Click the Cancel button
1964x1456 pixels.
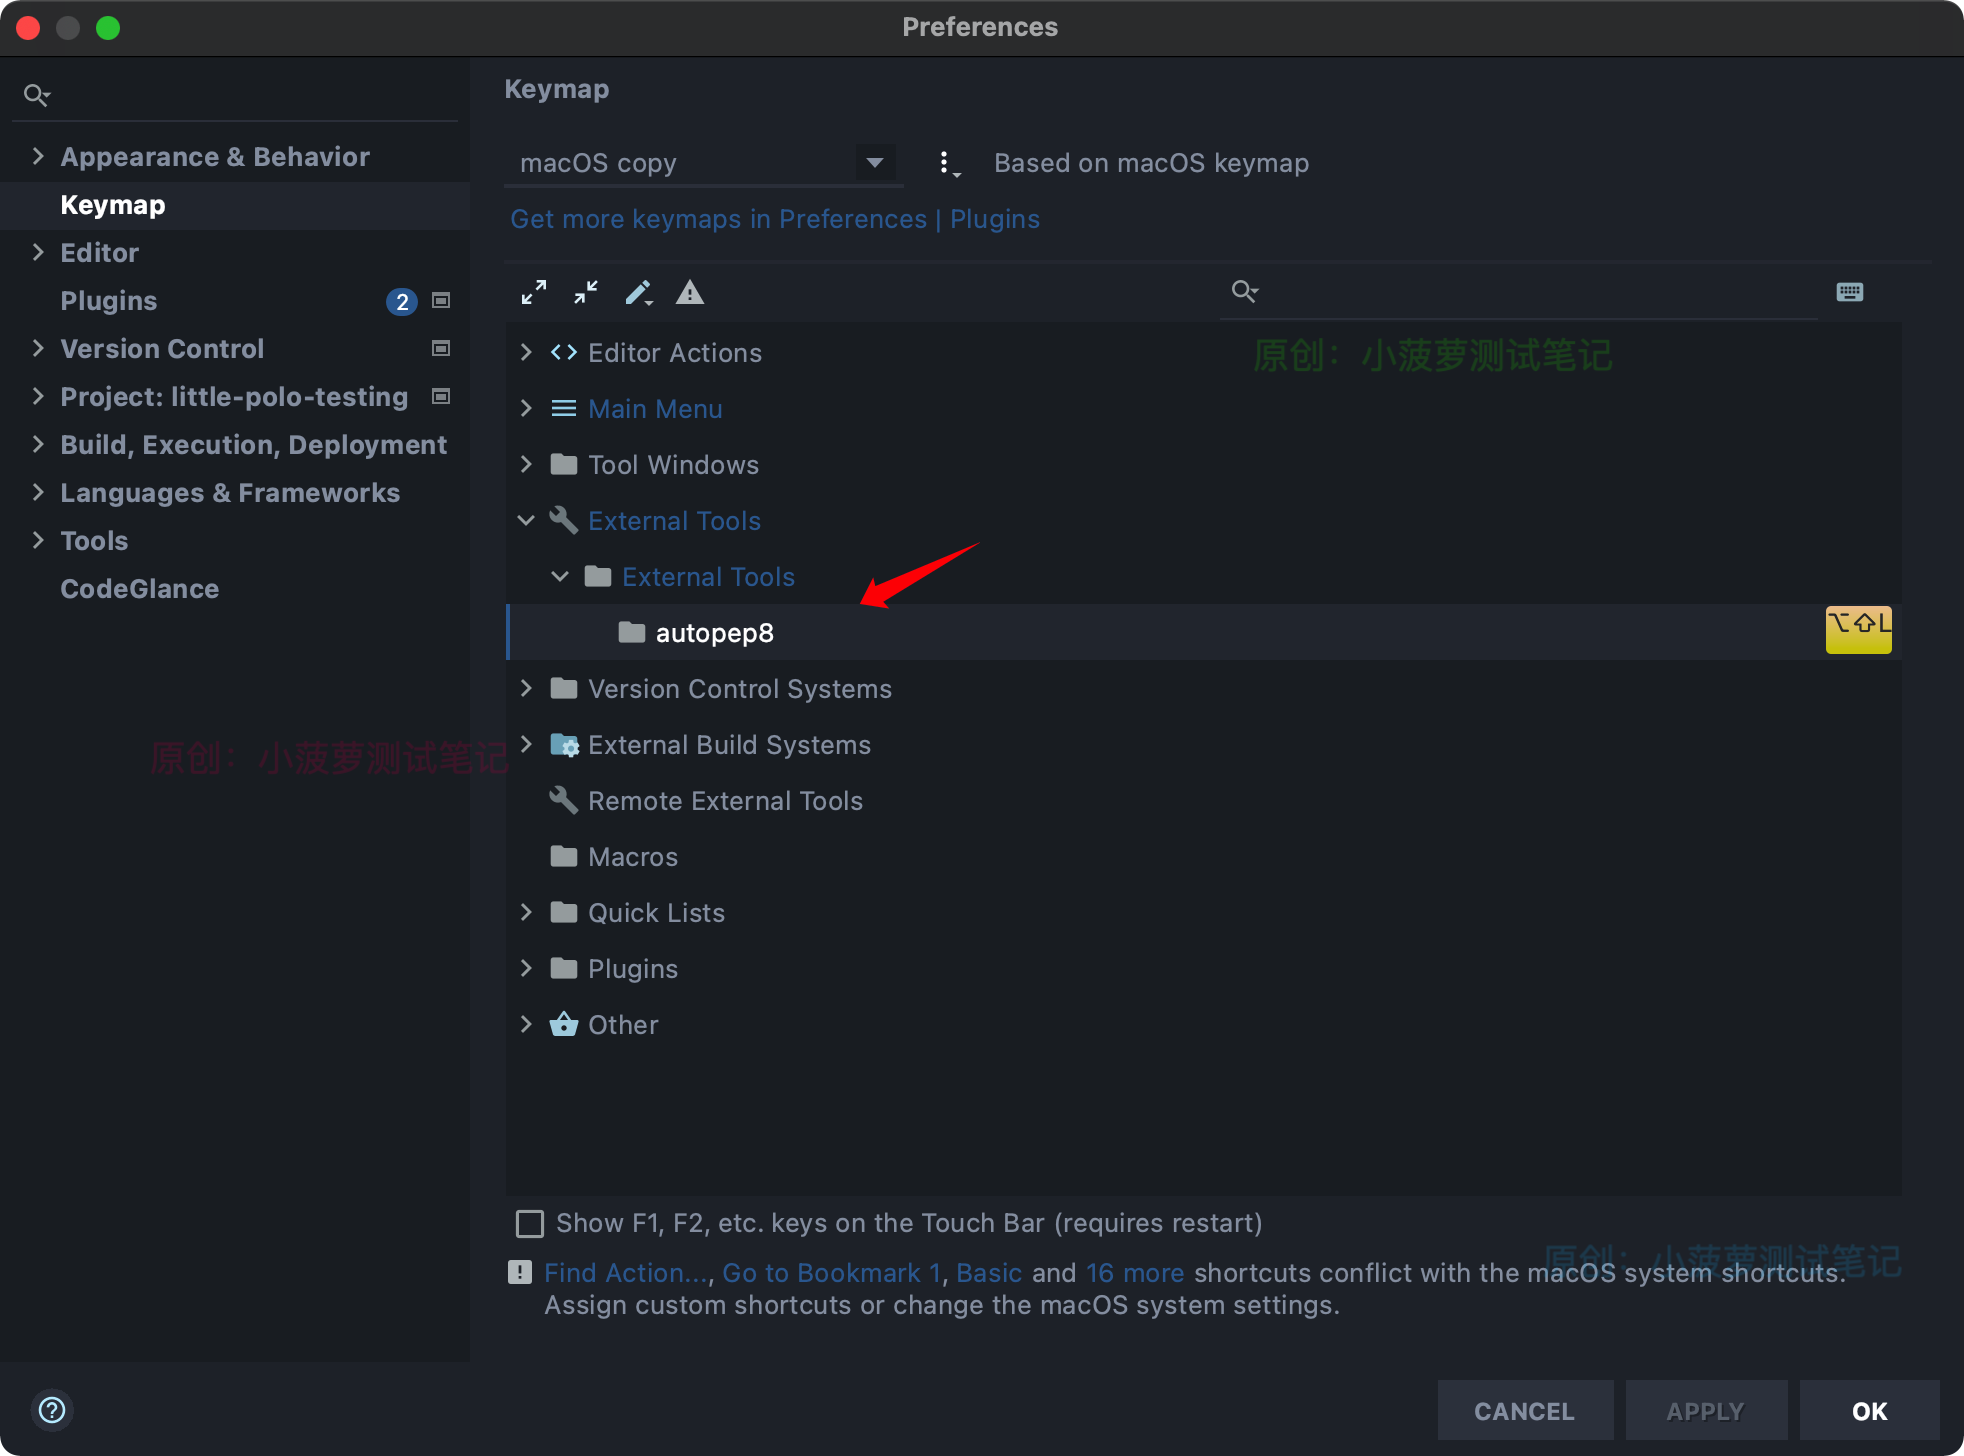[1524, 1410]
